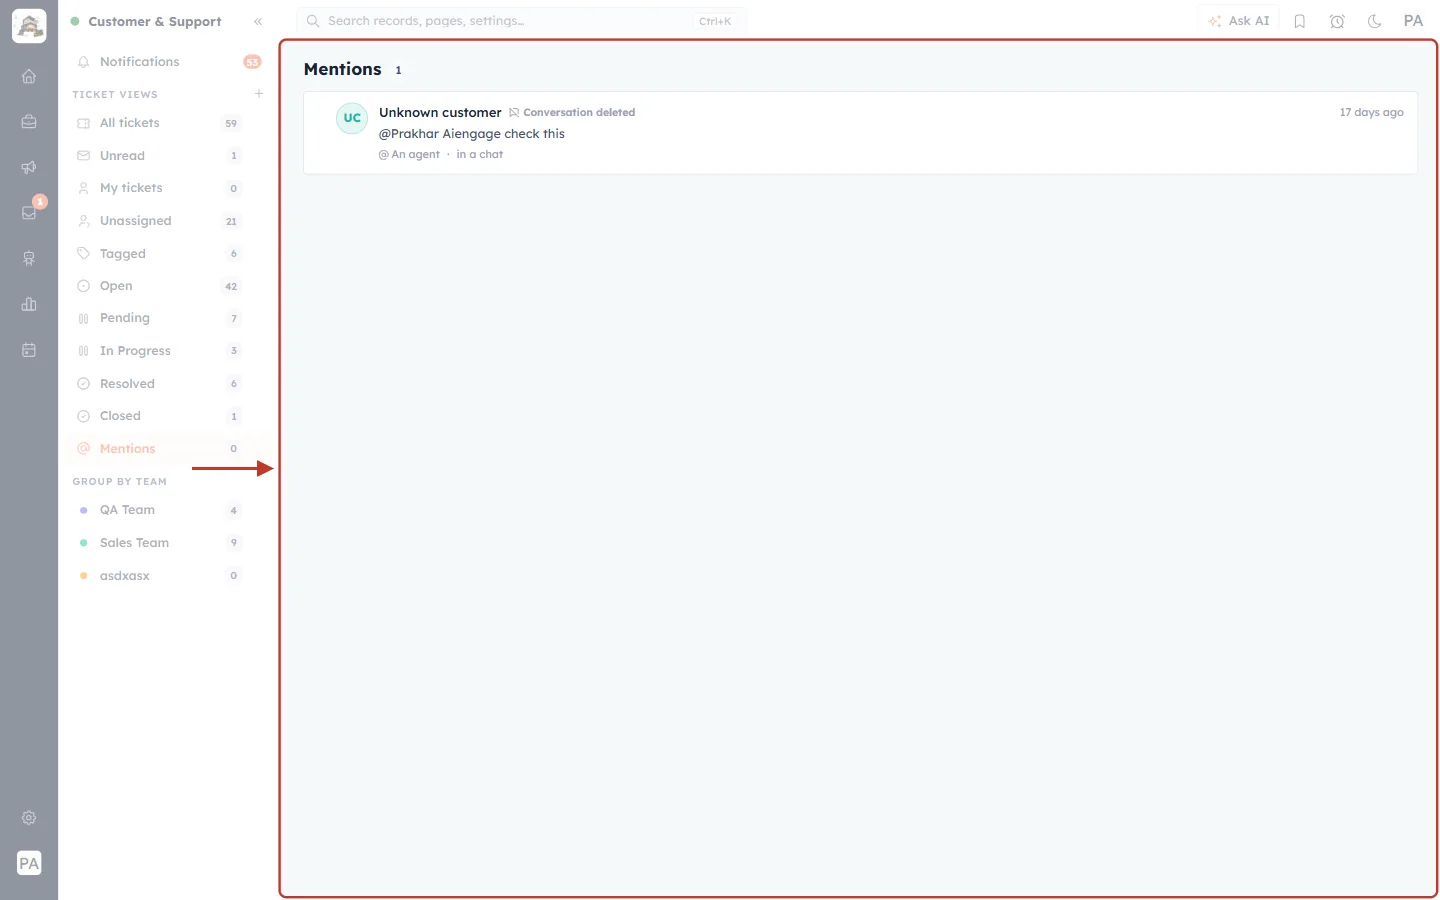Click the UC customer avatar
The width and height of the screenshot is (1440, 900).
(x=352, y=118)
